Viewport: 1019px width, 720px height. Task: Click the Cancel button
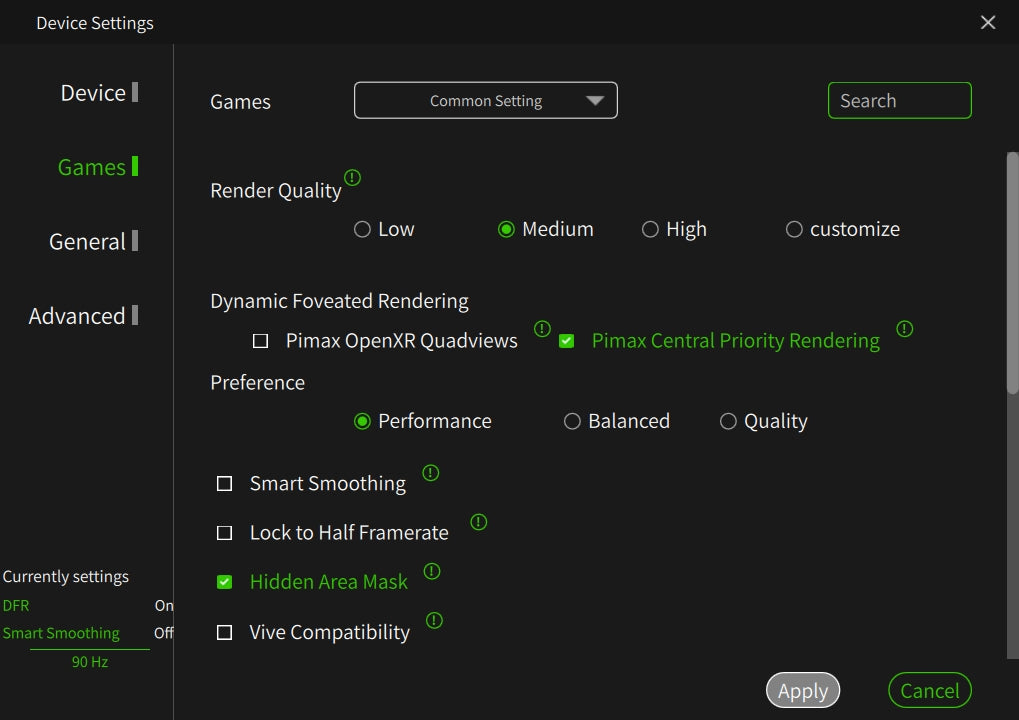pos(929,691)
